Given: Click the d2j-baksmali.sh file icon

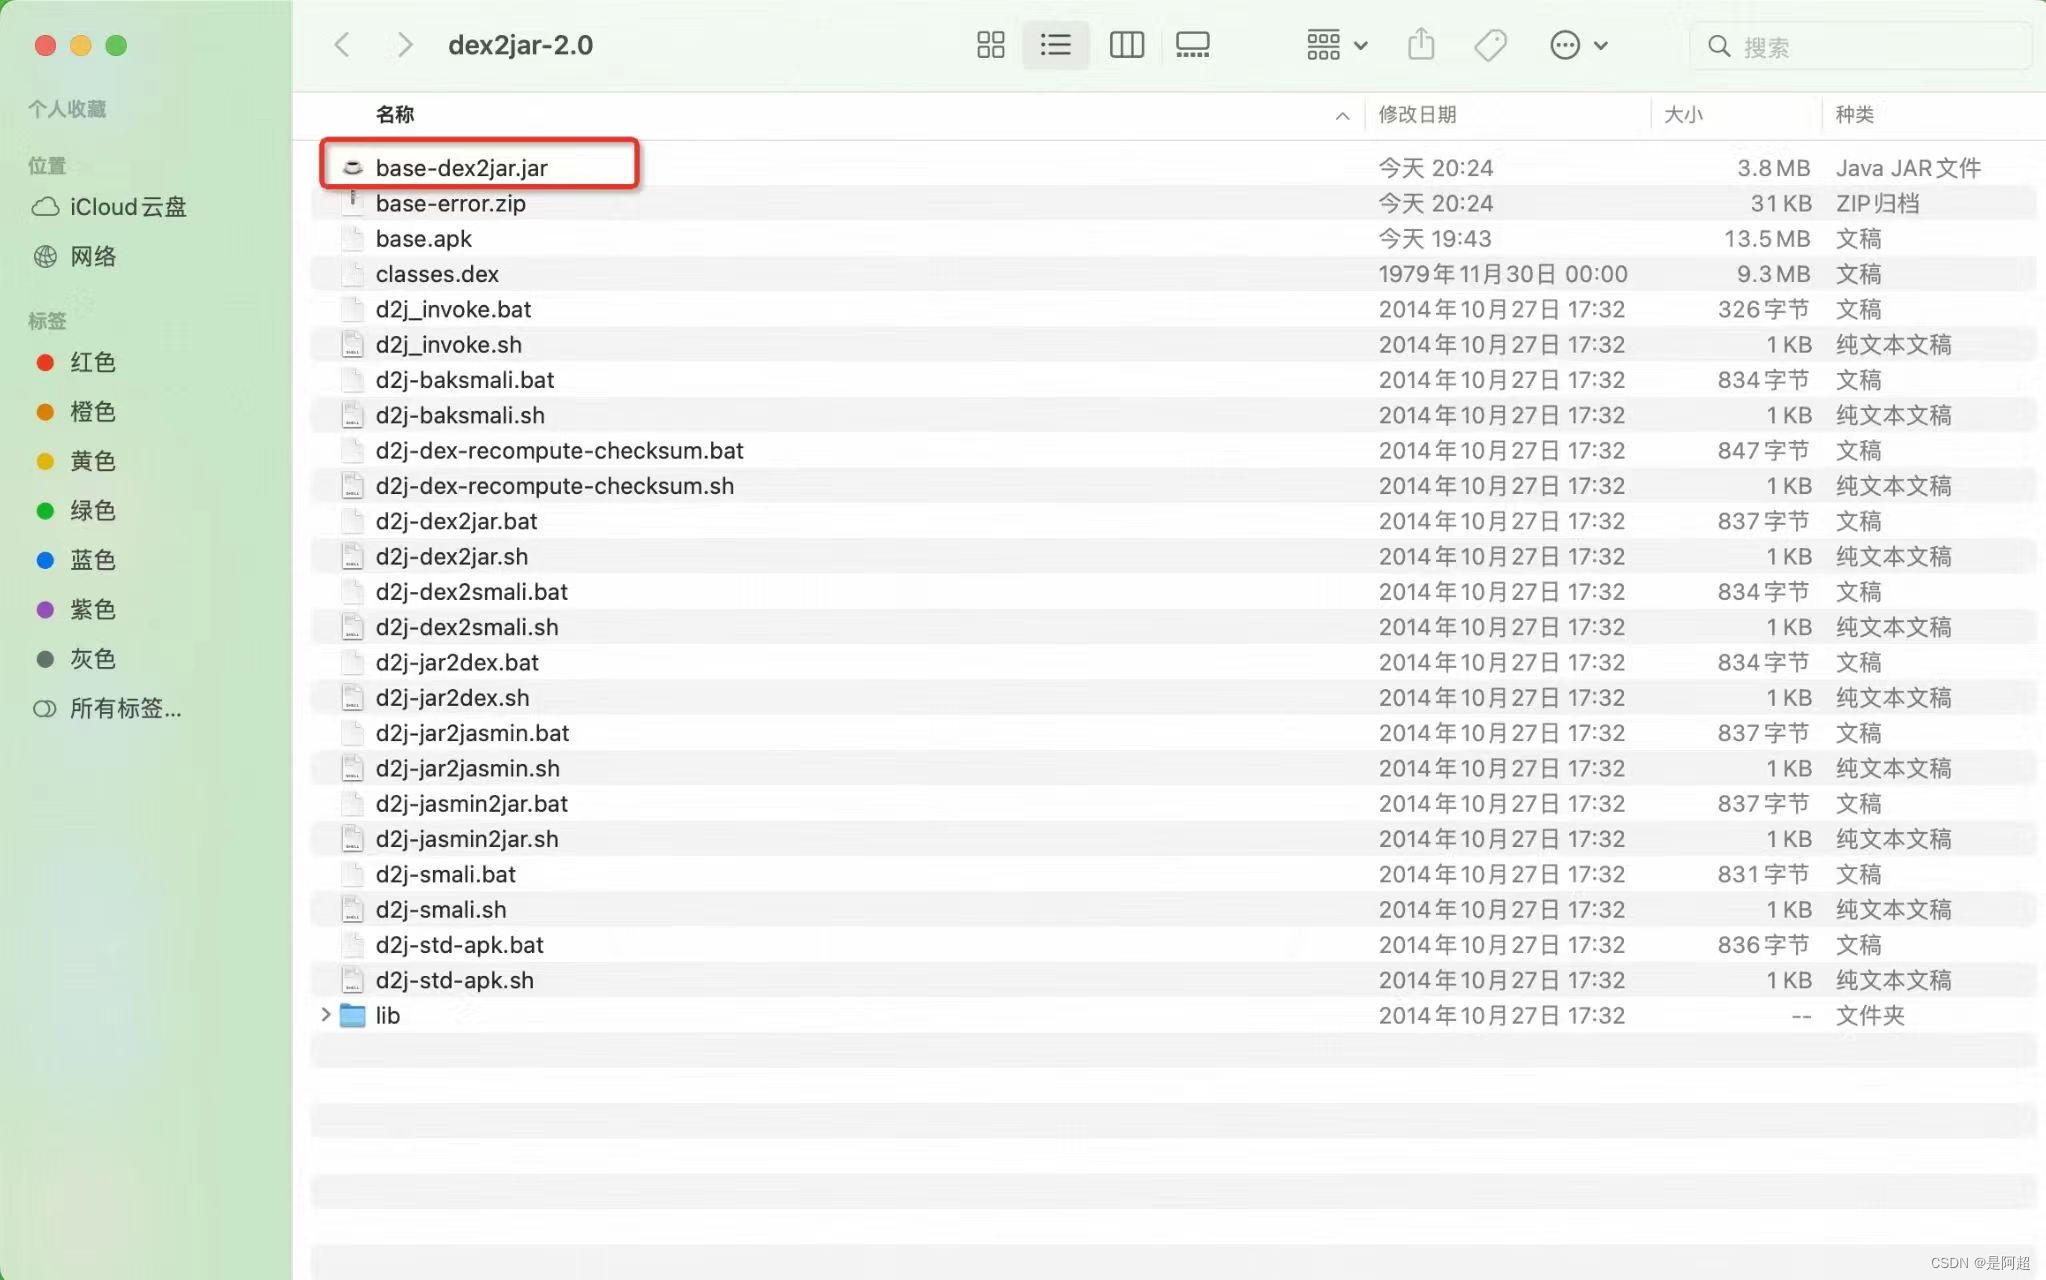Looking at the screenshot, I should pos(352,415).
